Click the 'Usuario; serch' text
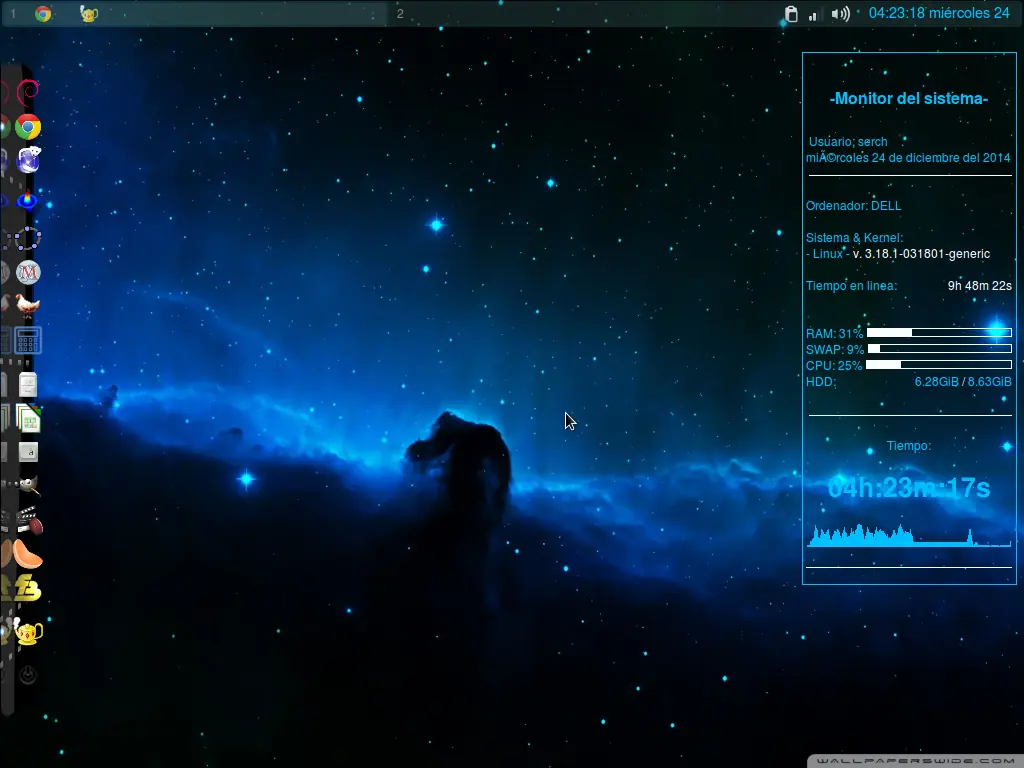Image resolution: width=1024 pixels, height=768 pixels. (848, 142)
